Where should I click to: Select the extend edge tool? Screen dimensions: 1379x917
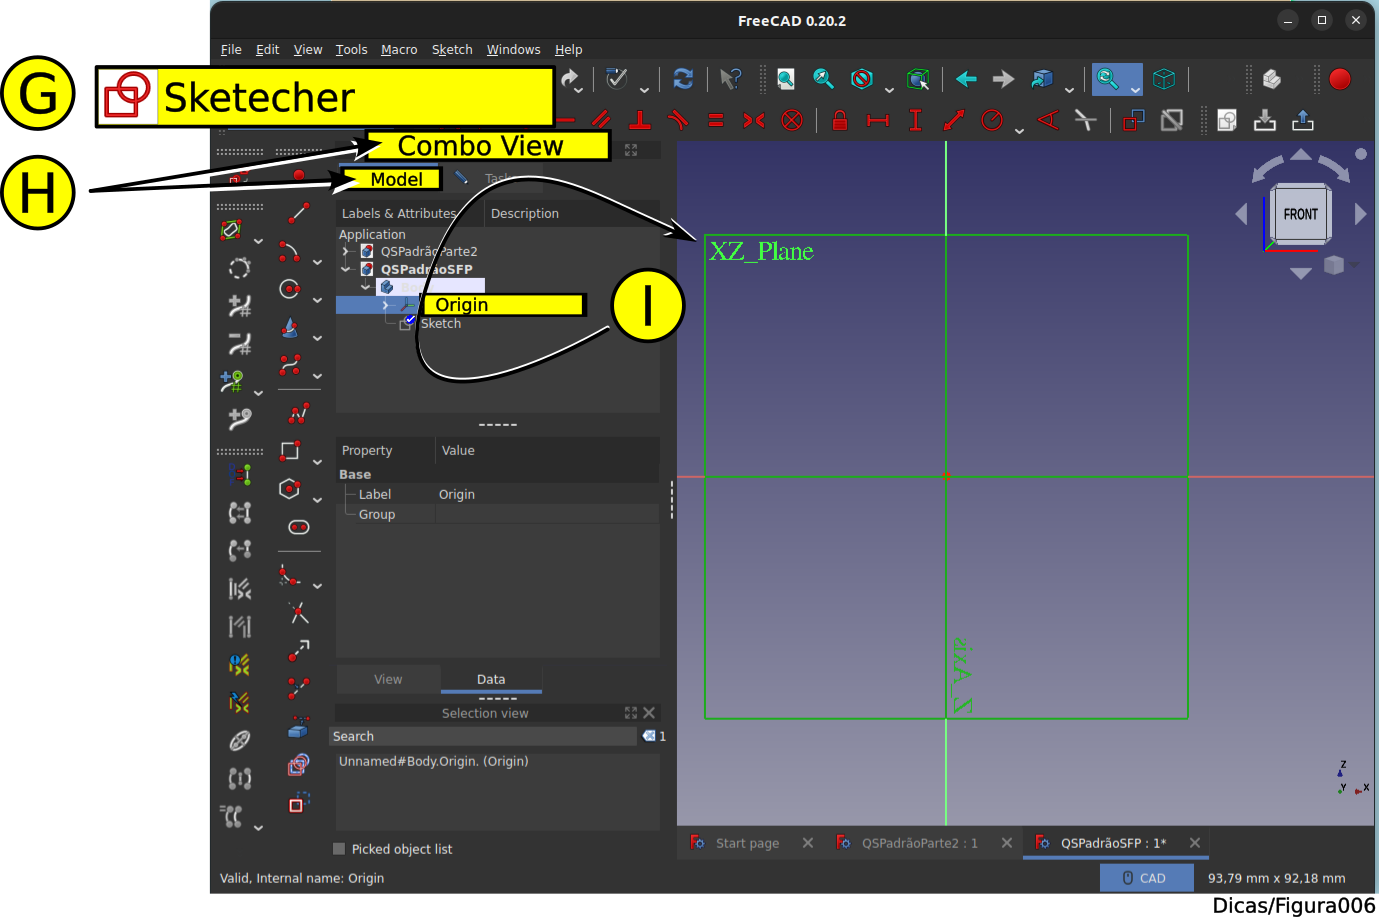click(298, 651)
